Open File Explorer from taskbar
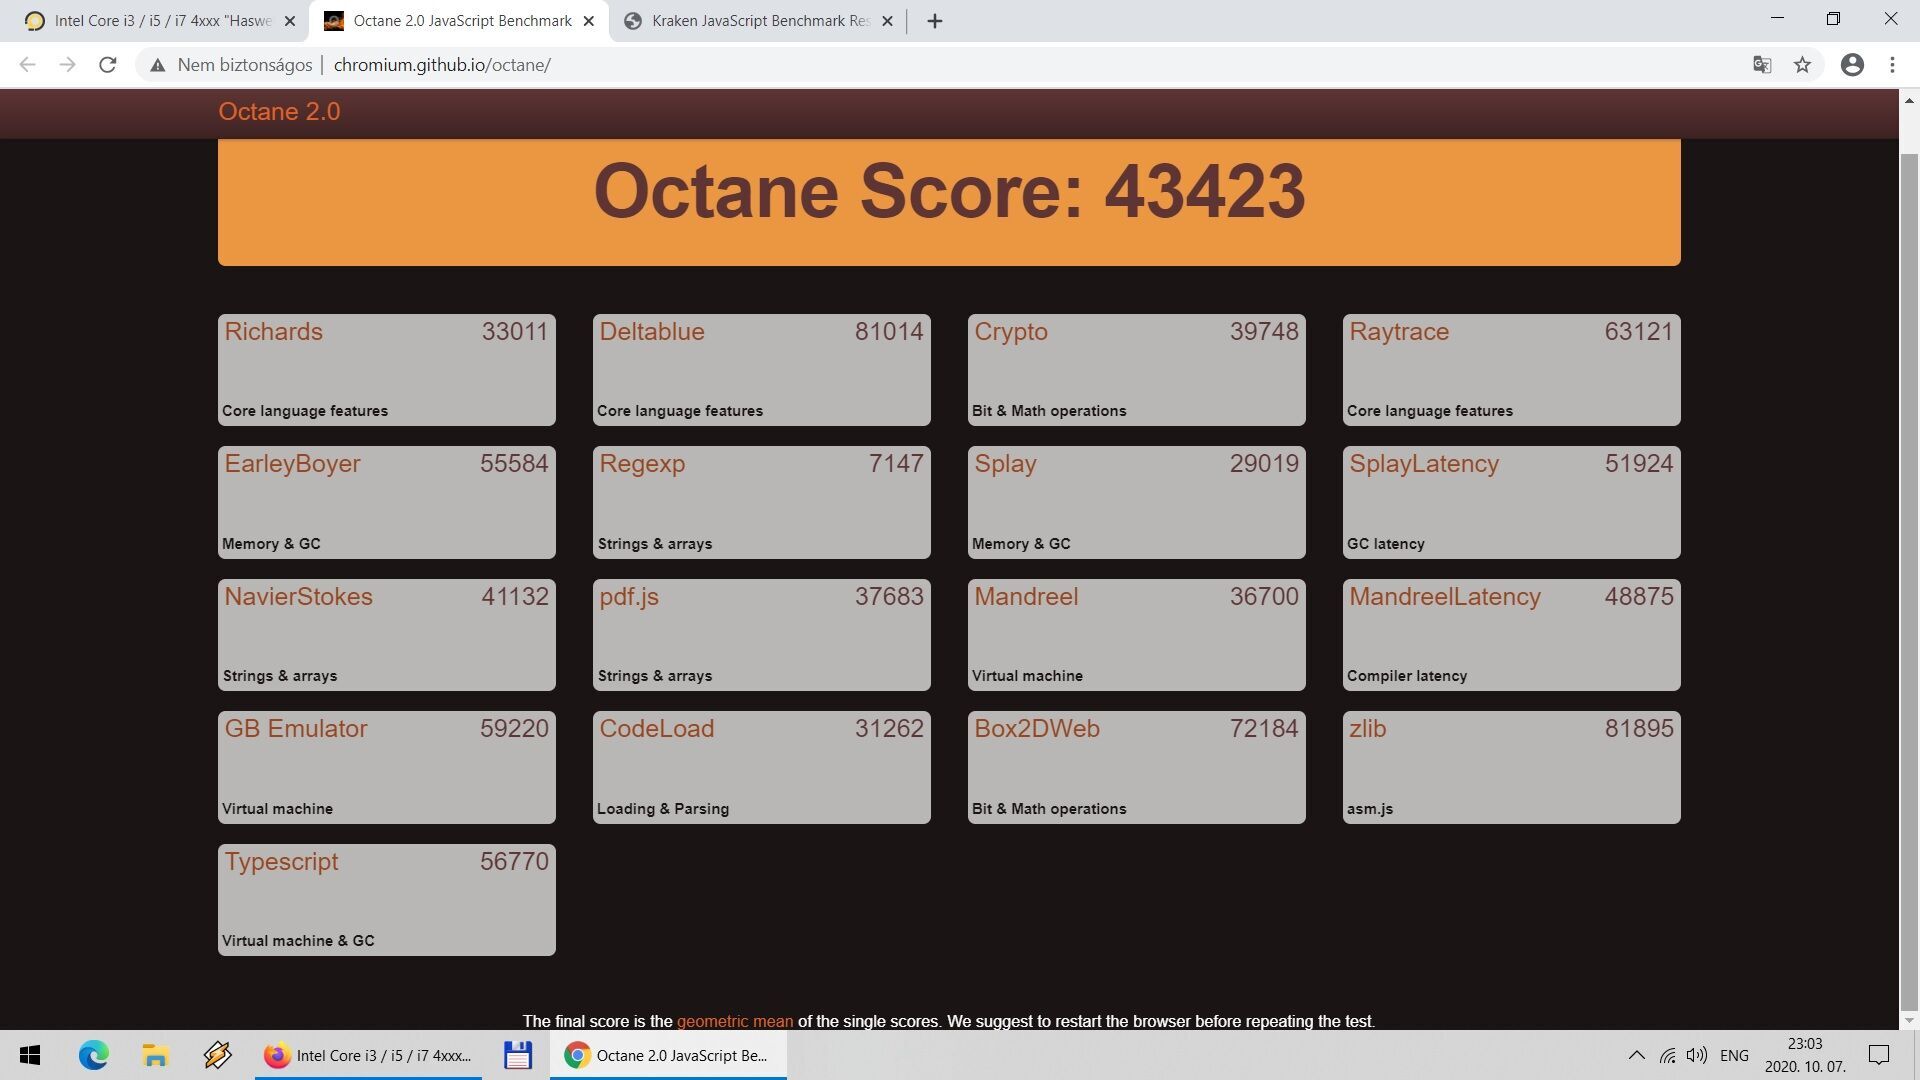This screenshot has width=1920, height=1080. 155,1055
